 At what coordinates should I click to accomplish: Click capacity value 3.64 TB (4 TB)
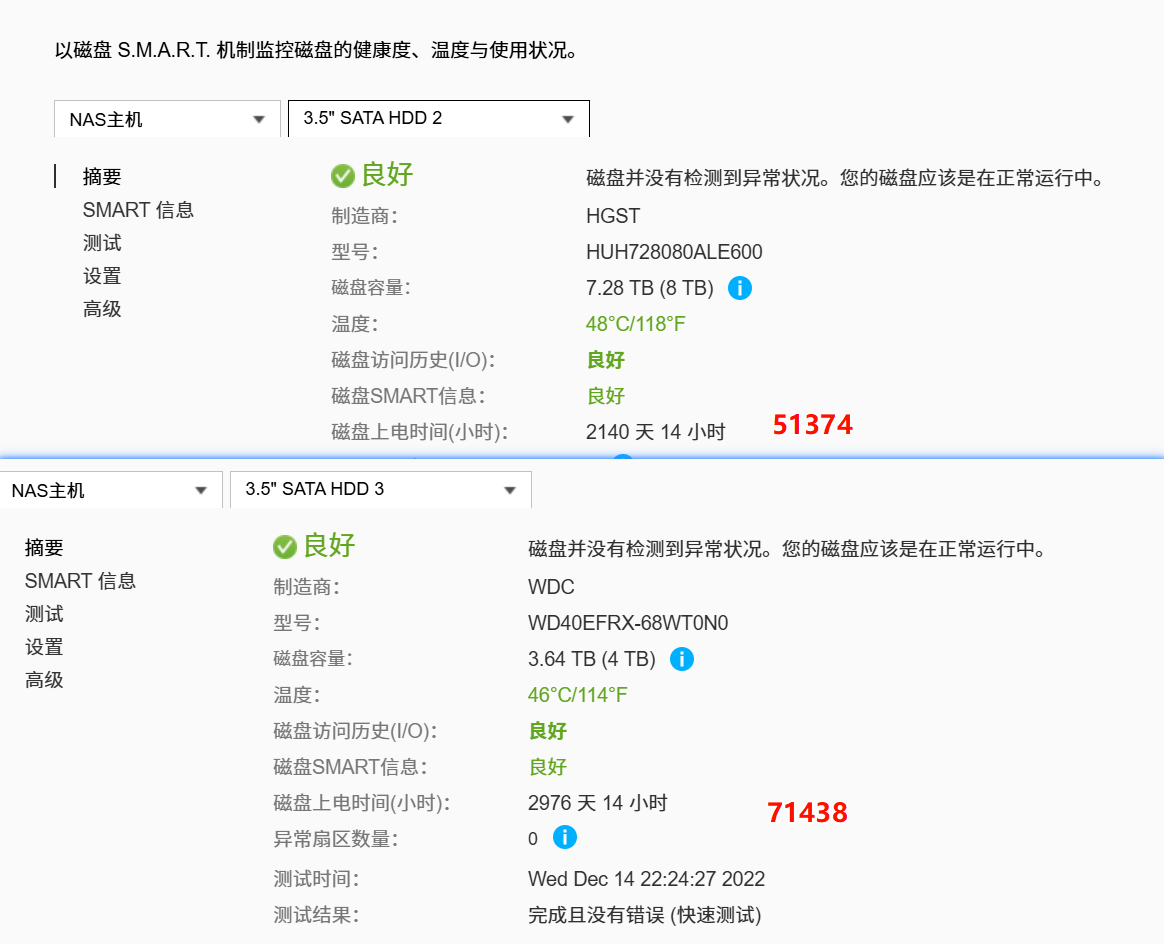(592, 659)
